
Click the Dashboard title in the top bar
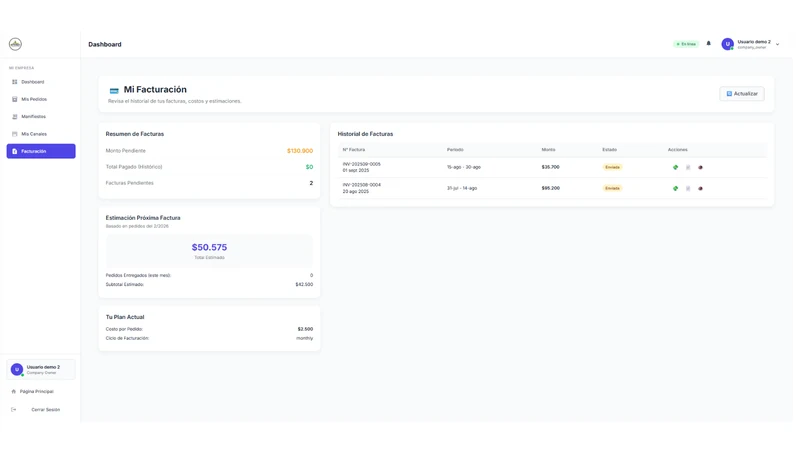coord(105,44)
